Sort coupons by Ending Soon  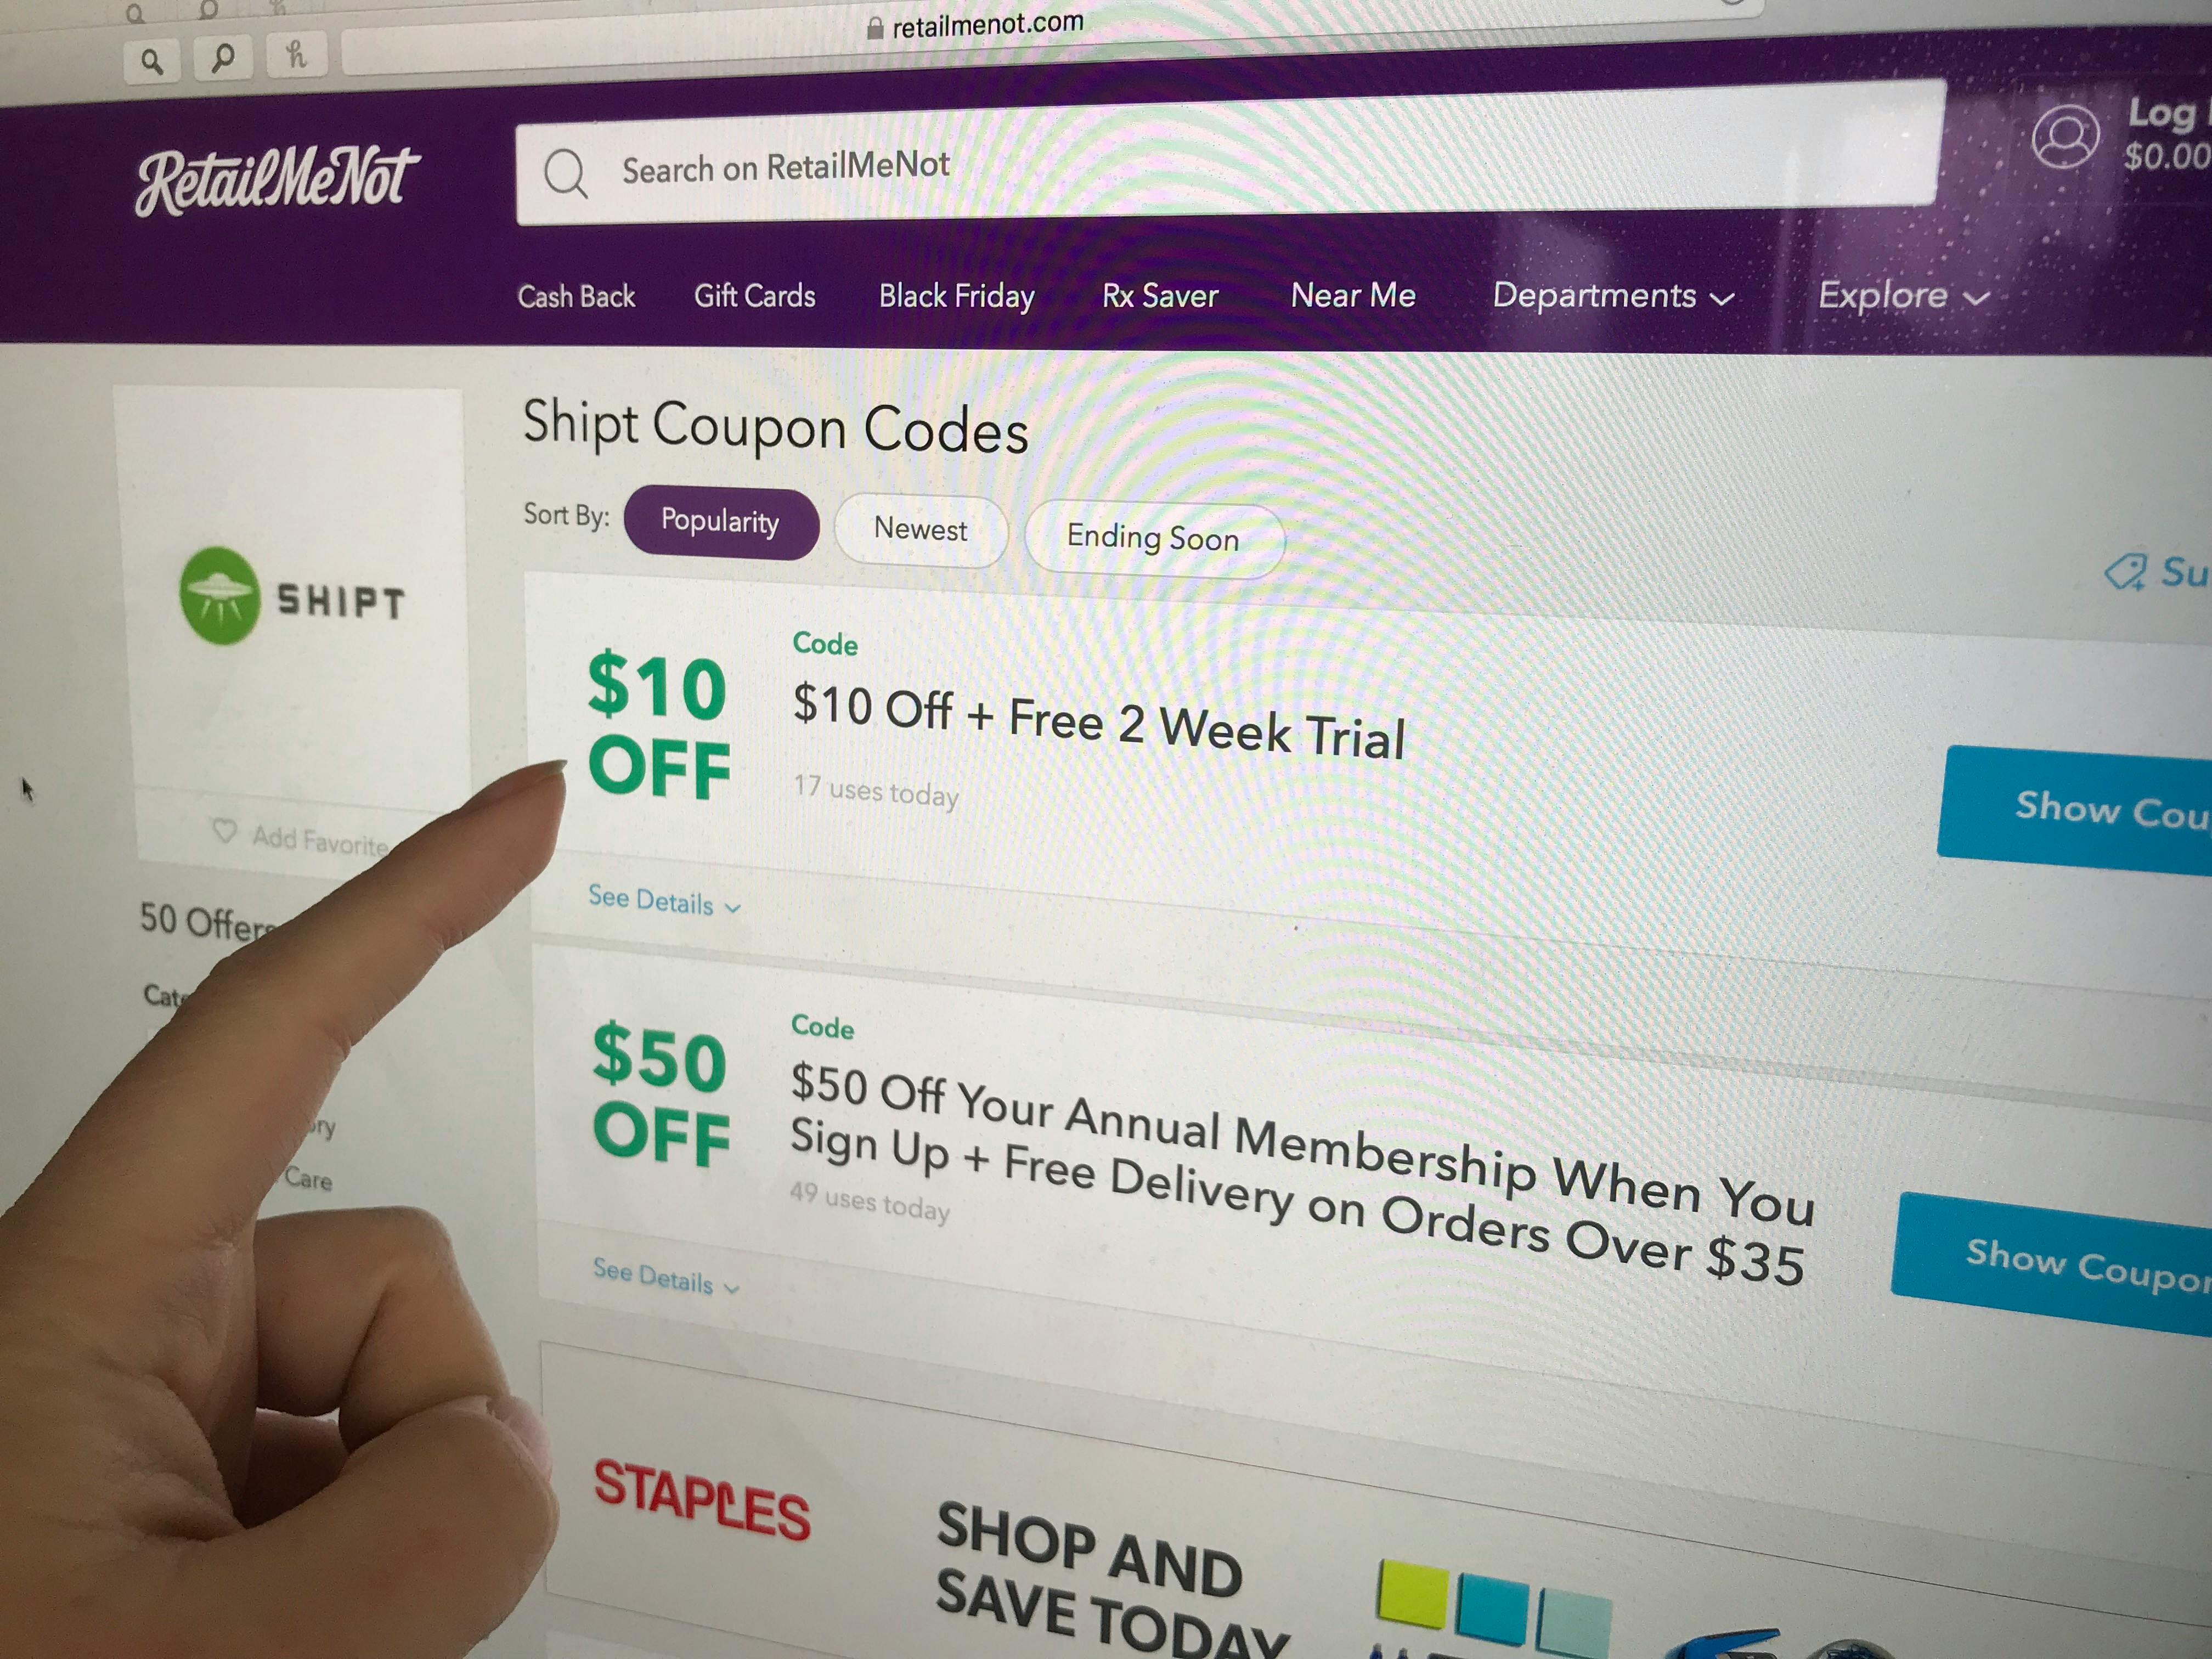click(x=1154, y=539)
